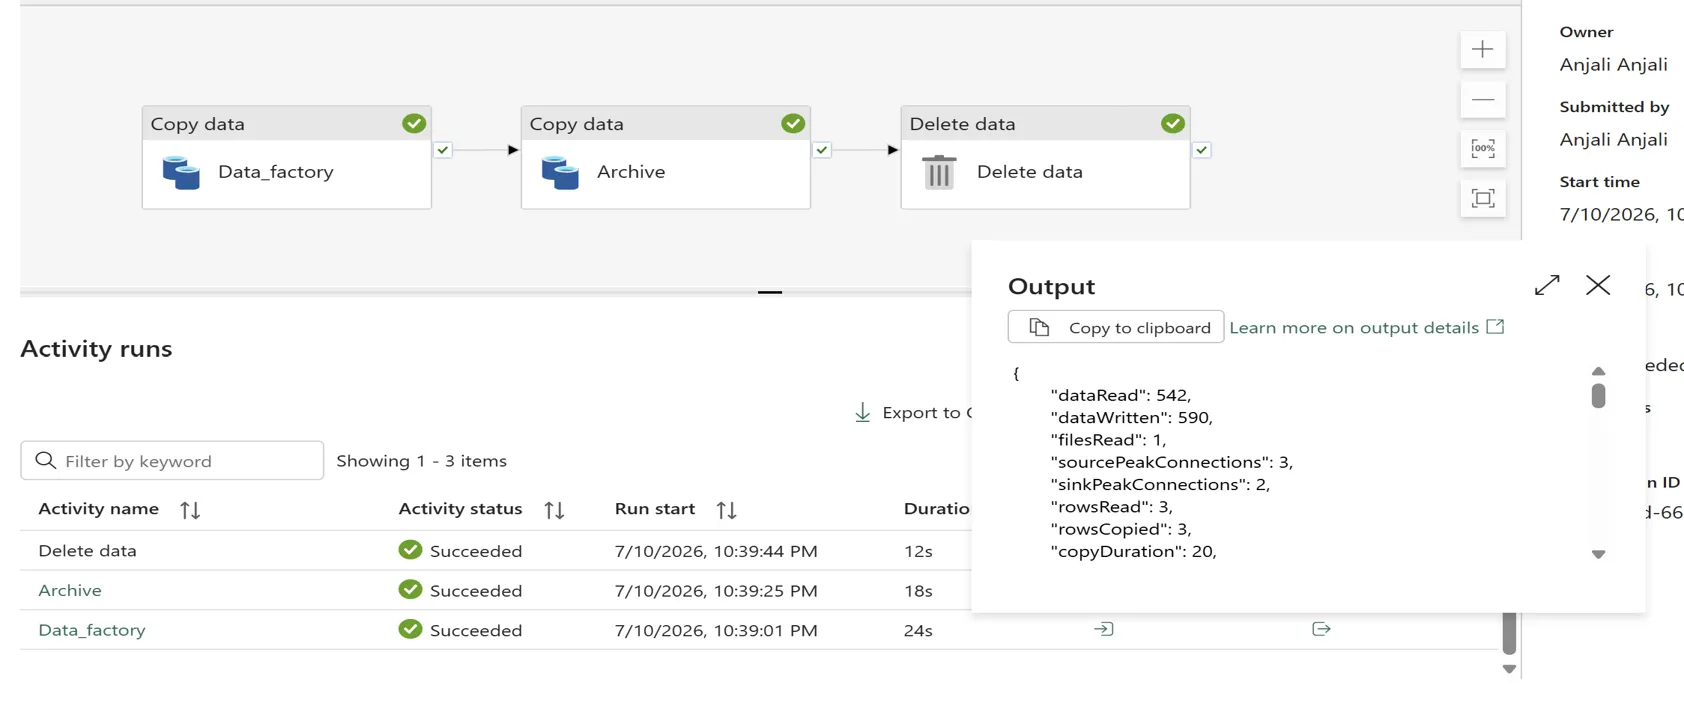Click the external link icon beside Learn more
Image resolution: width=1684 pixels, height=710 pixels.
[1495, 326]
